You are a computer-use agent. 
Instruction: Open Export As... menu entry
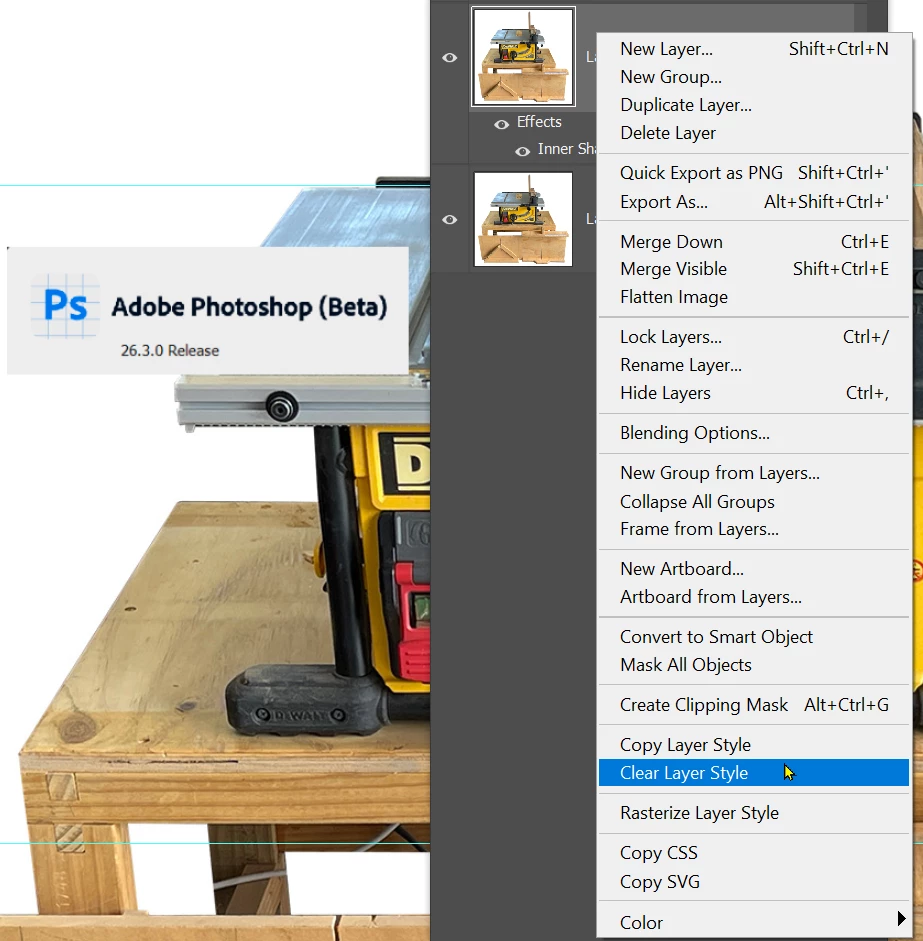tap(753, 202)
